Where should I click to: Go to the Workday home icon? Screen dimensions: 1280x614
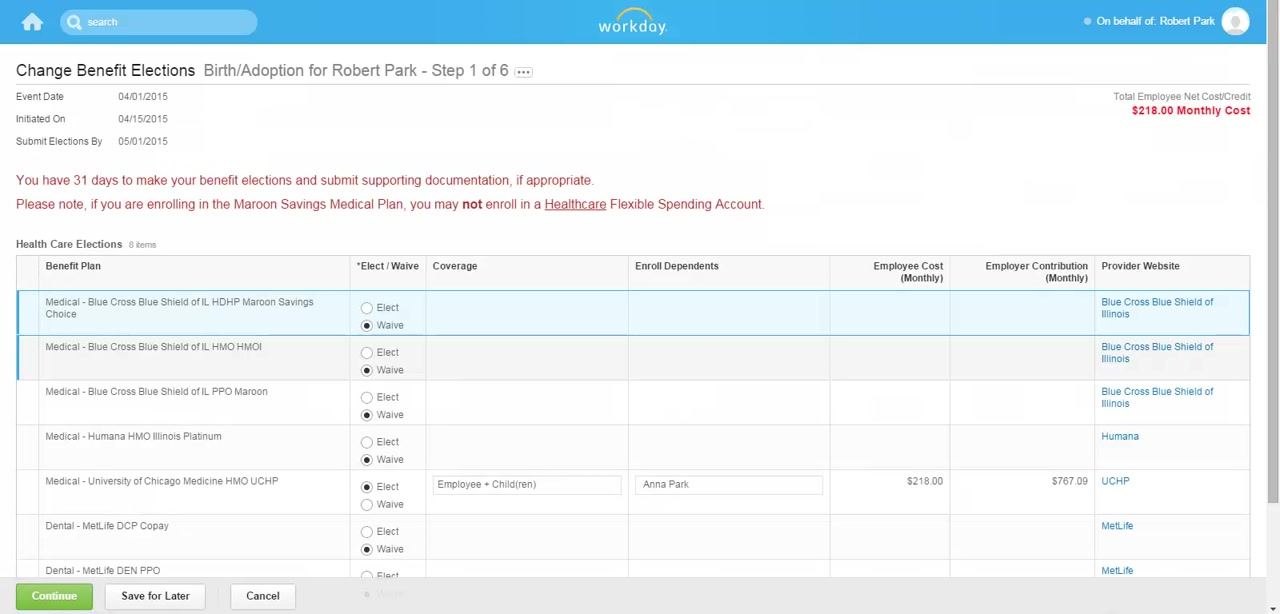tap(32, 22)
